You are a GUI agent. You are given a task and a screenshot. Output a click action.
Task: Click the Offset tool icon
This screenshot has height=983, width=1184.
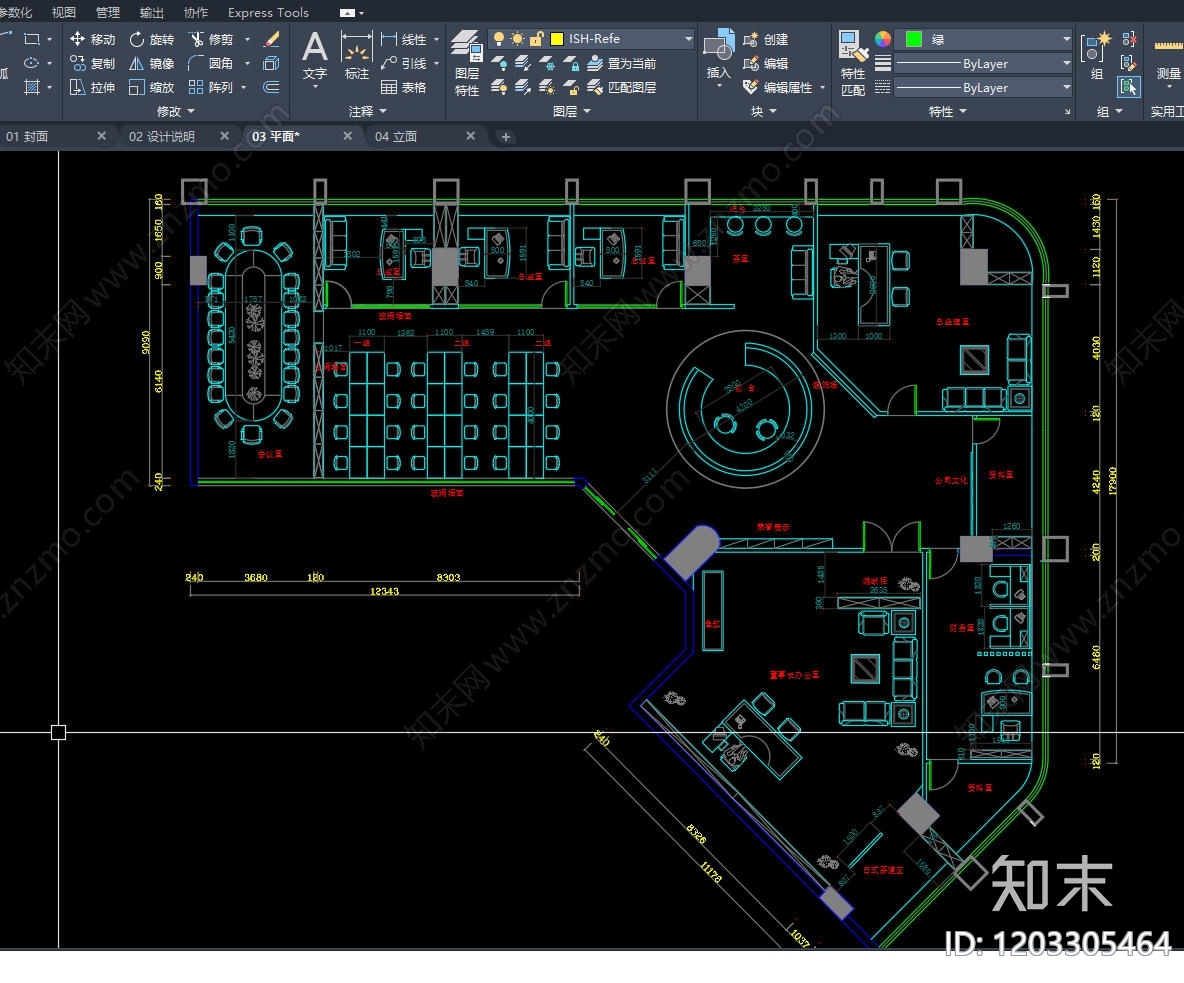pyautogui.click(x=272, y=88)
